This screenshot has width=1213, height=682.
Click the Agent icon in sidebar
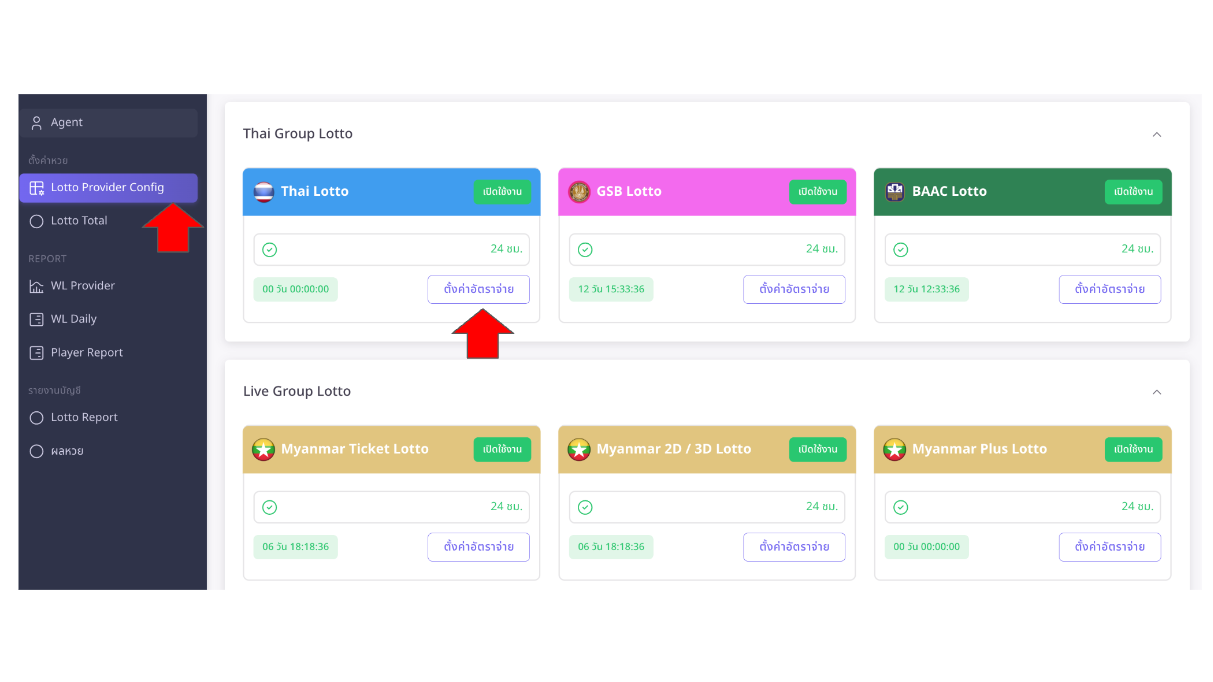click(x=38, y=122)
